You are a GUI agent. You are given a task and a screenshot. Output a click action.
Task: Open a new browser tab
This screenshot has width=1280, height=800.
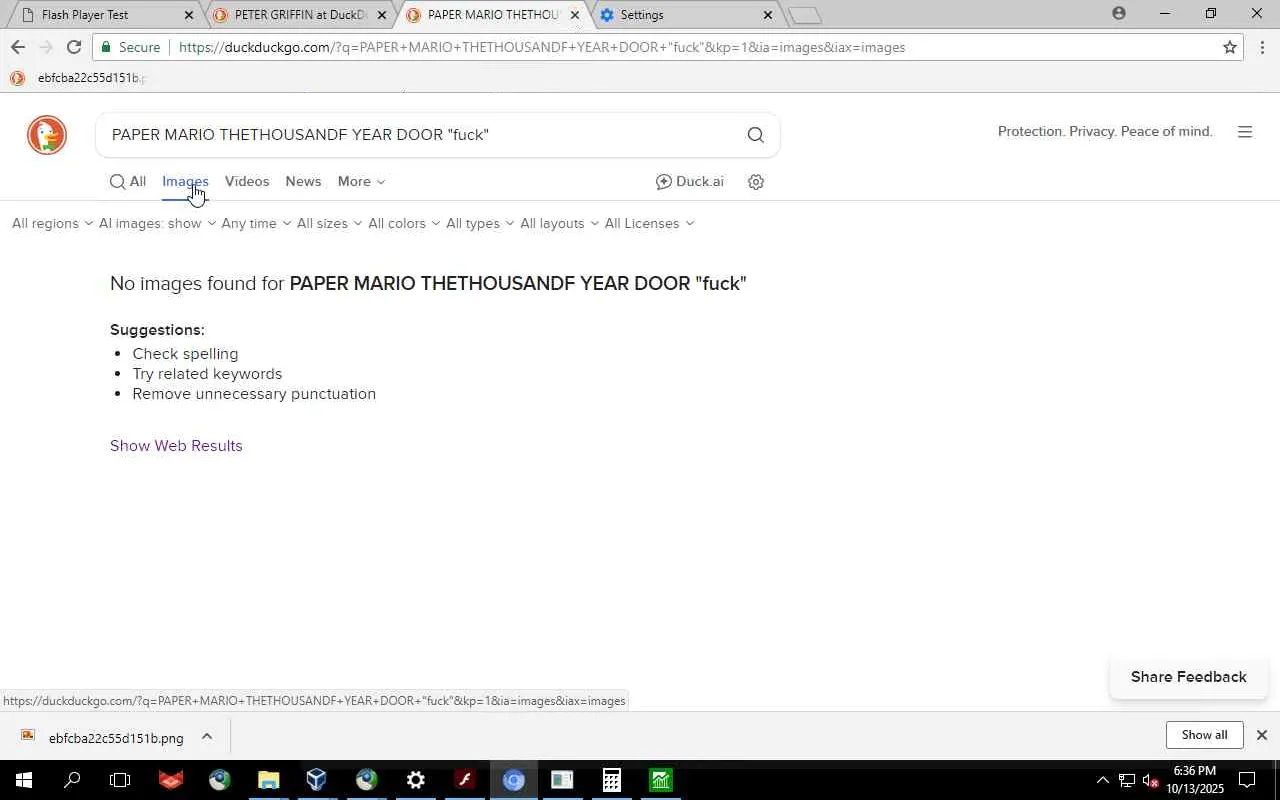(x=804, y=15)
